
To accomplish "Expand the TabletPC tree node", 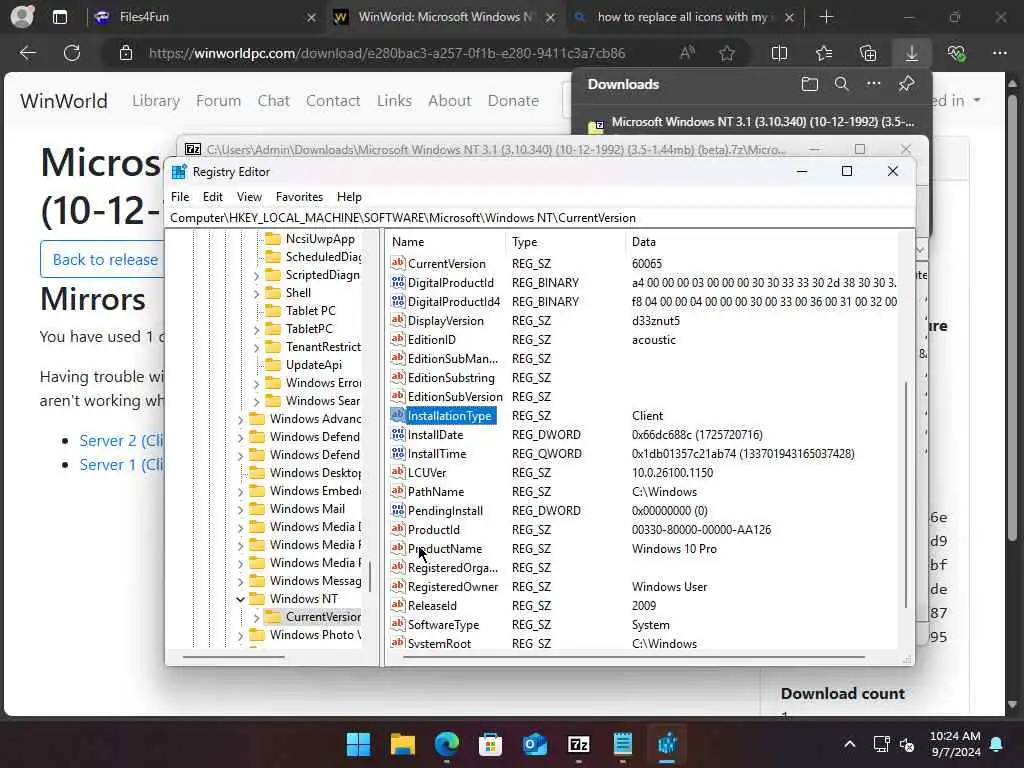I will tap(256, 330).
